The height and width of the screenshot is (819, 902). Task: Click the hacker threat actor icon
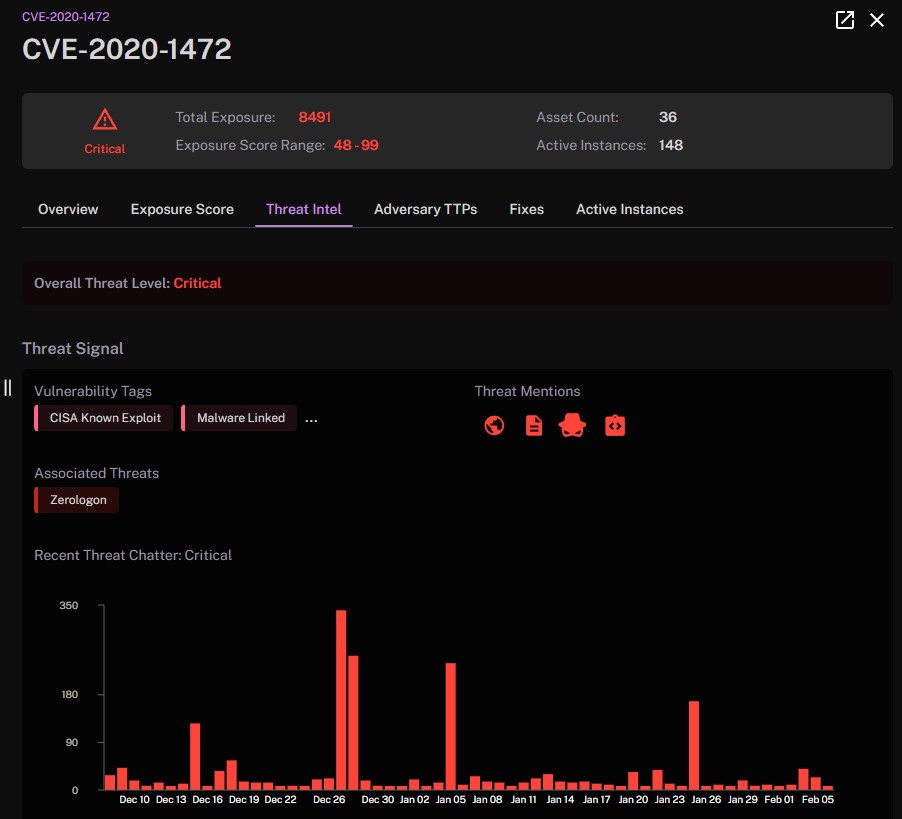572,426
